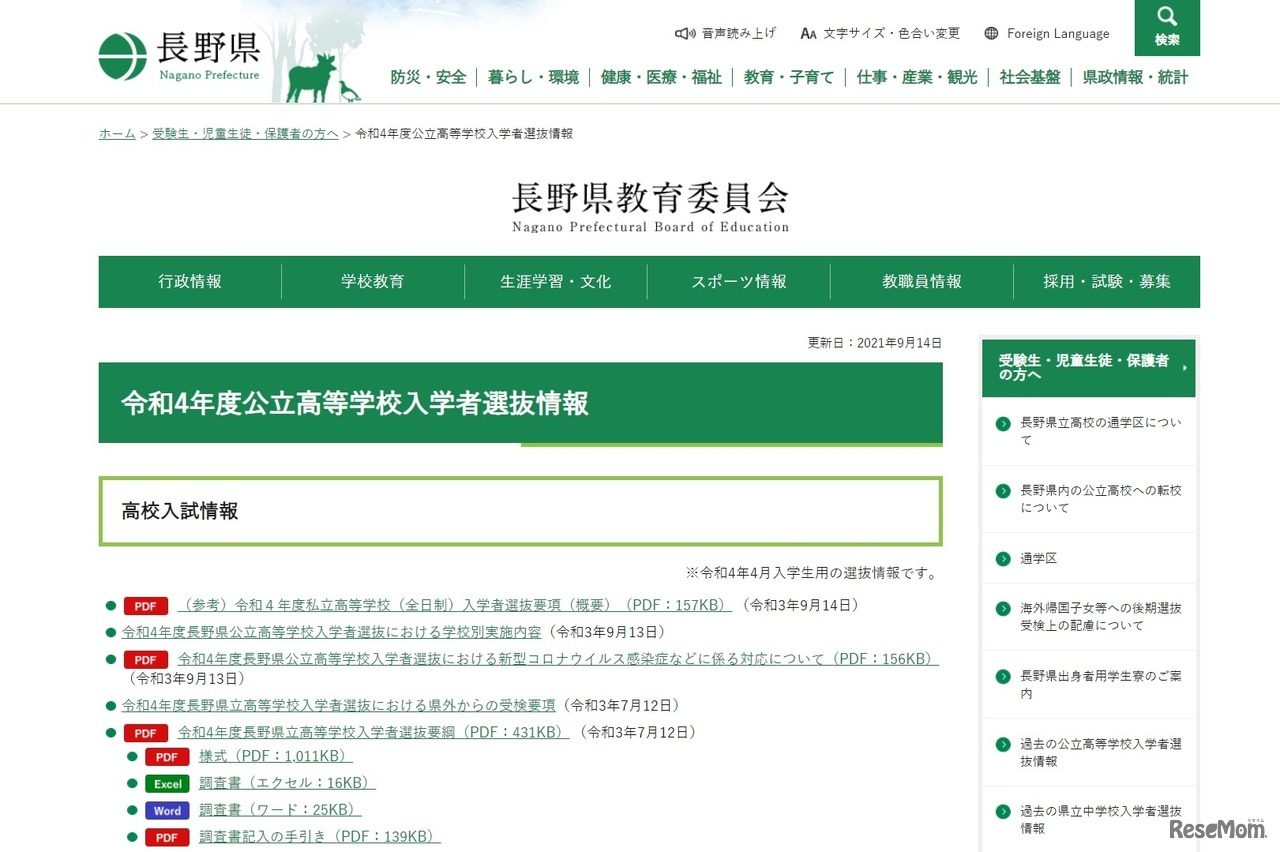Click the PDF icon beside 様式
1280x852 pixels.
(x=166, y=757)
